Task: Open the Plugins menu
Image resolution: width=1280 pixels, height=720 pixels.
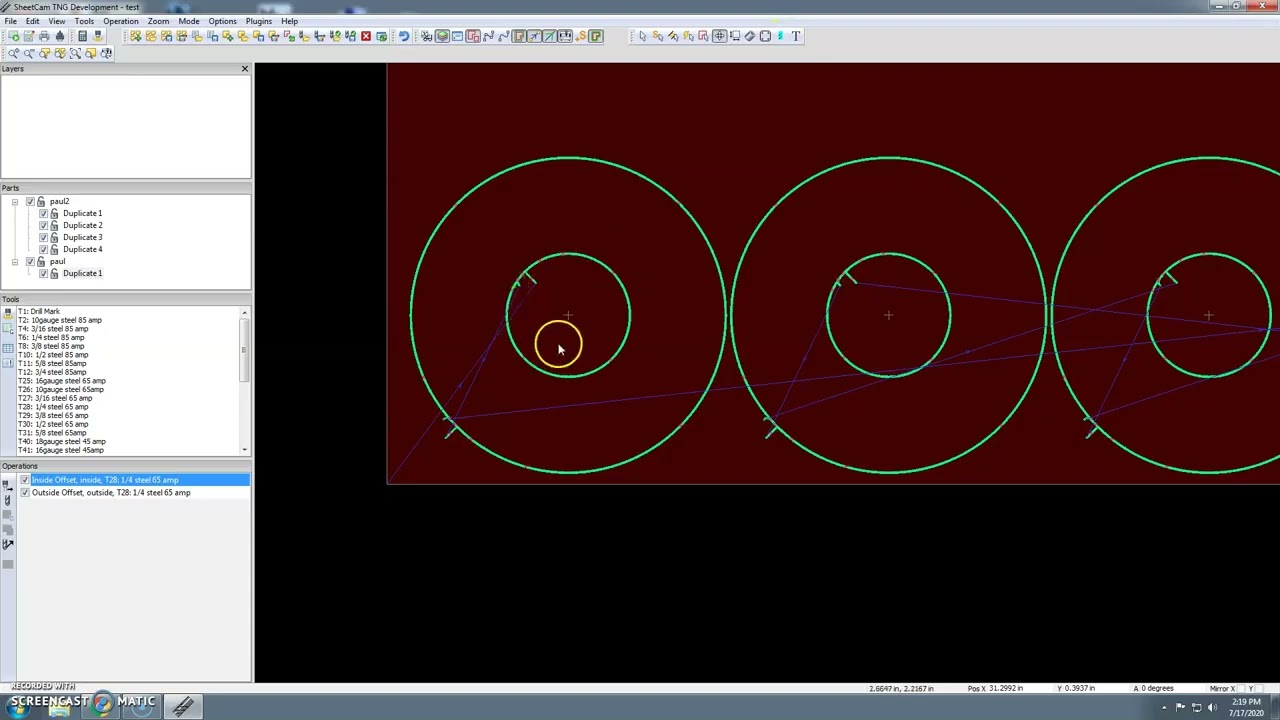Action: coord(258,21)
